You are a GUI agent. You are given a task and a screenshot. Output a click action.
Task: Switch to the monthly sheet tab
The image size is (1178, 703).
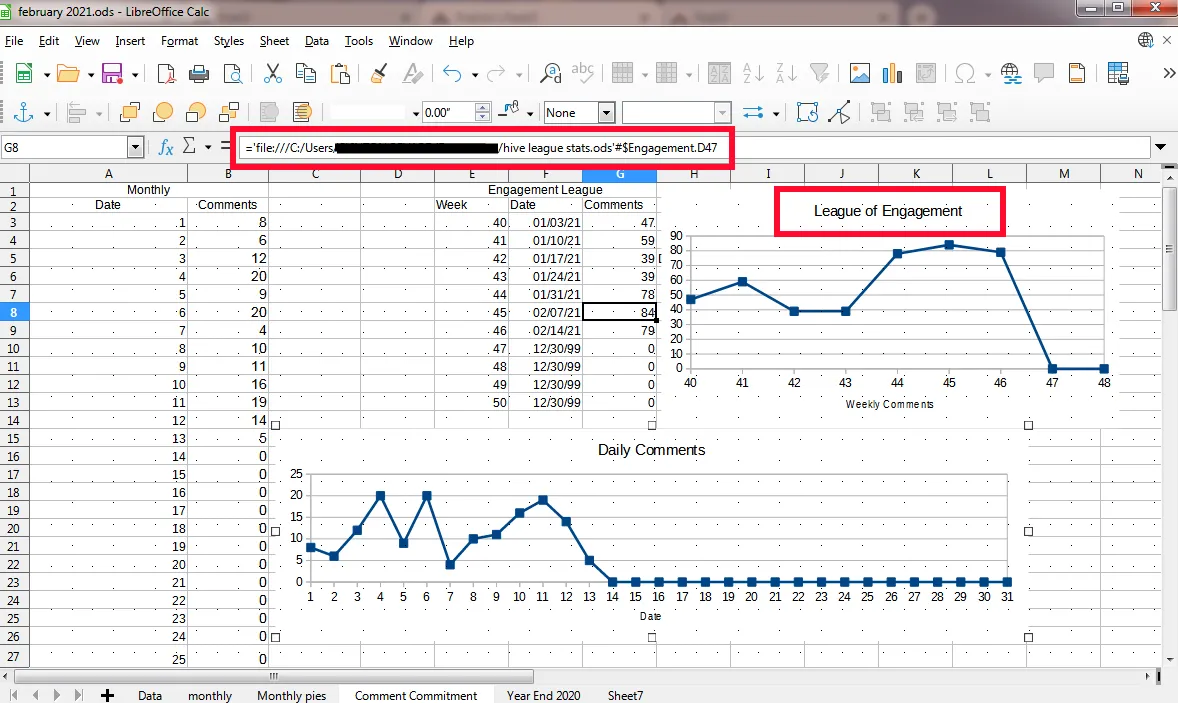[x=210, y=695]
